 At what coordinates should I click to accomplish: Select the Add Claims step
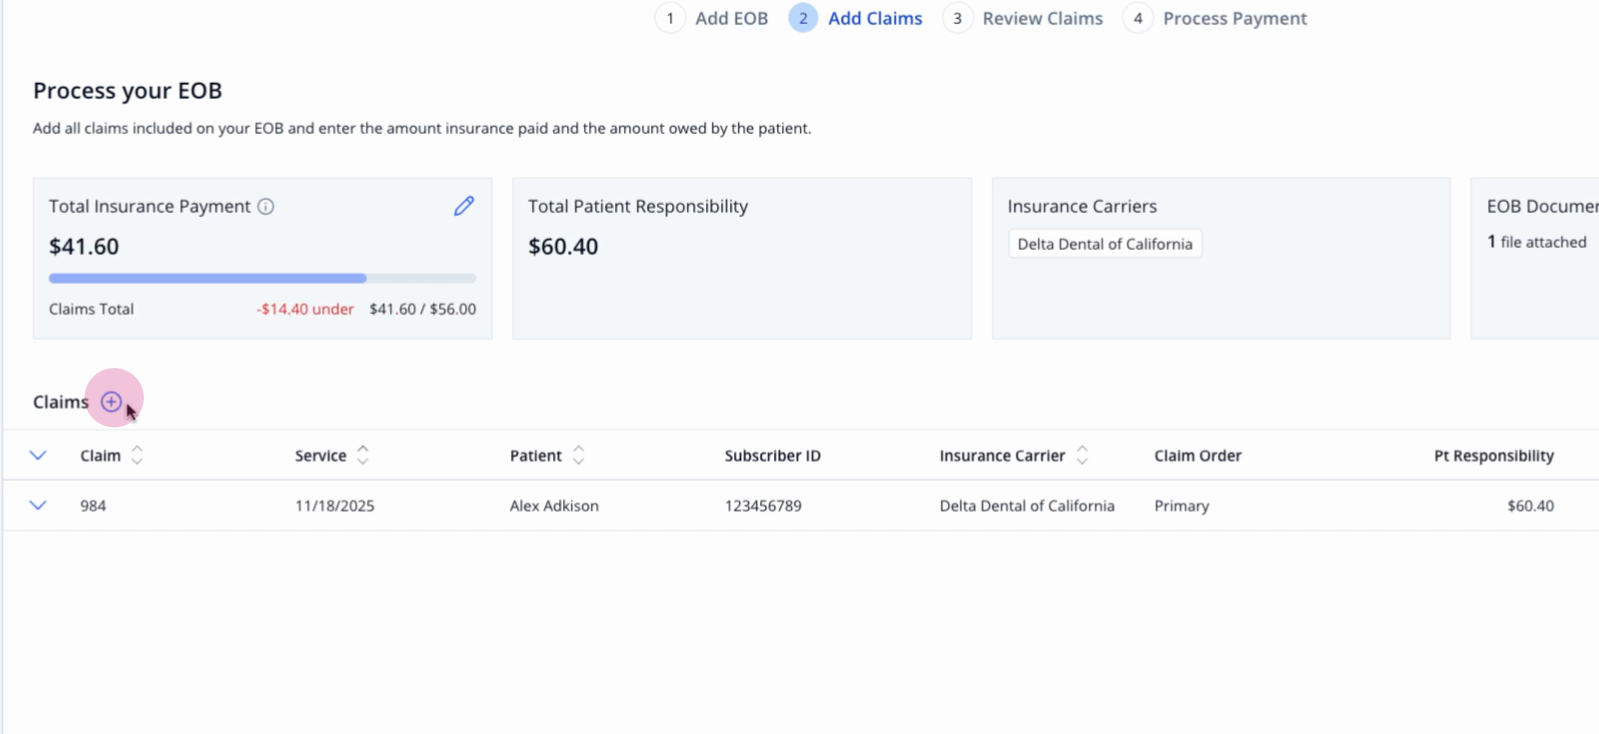point(856,18)
